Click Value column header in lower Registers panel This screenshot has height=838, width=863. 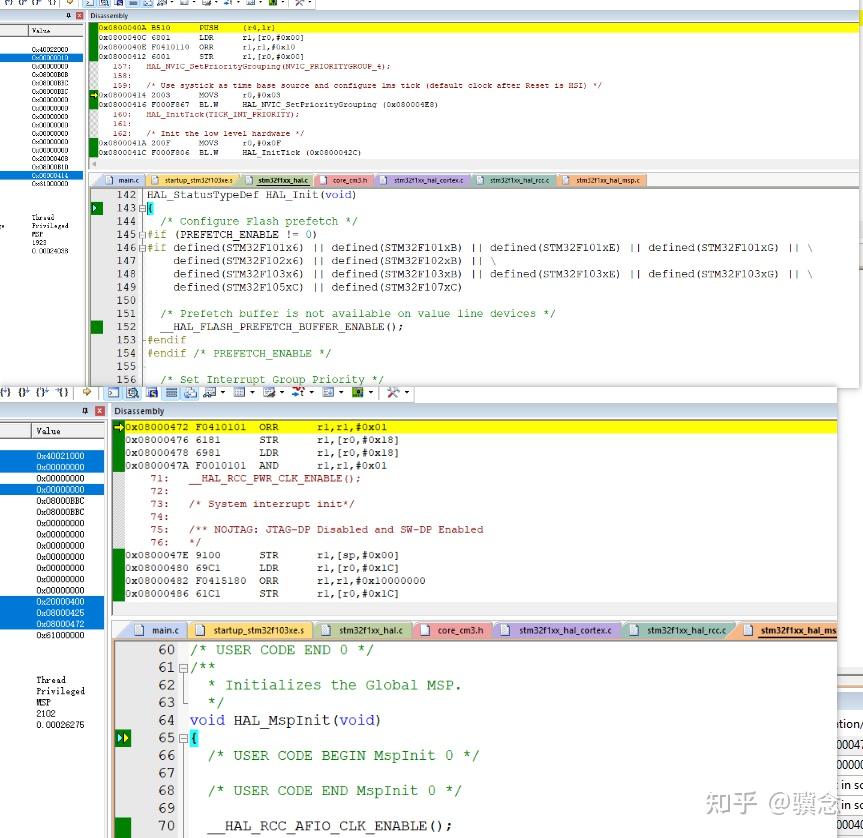click(67, 431)
